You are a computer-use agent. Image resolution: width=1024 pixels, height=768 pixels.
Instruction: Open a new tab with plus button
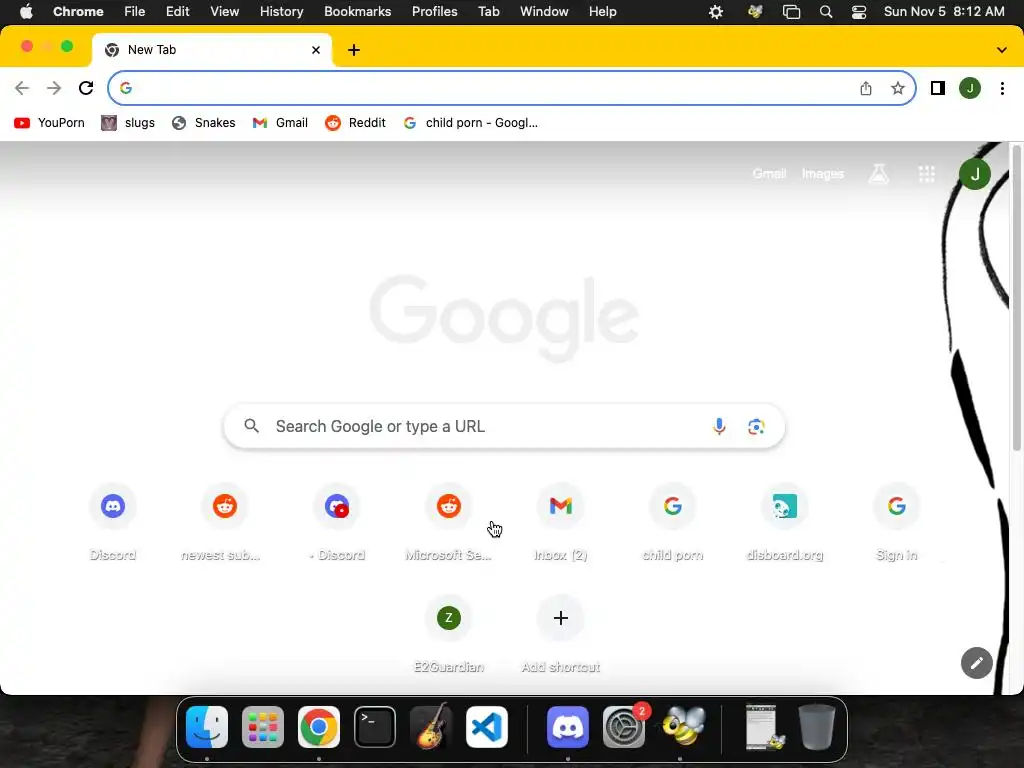[354, 50]
